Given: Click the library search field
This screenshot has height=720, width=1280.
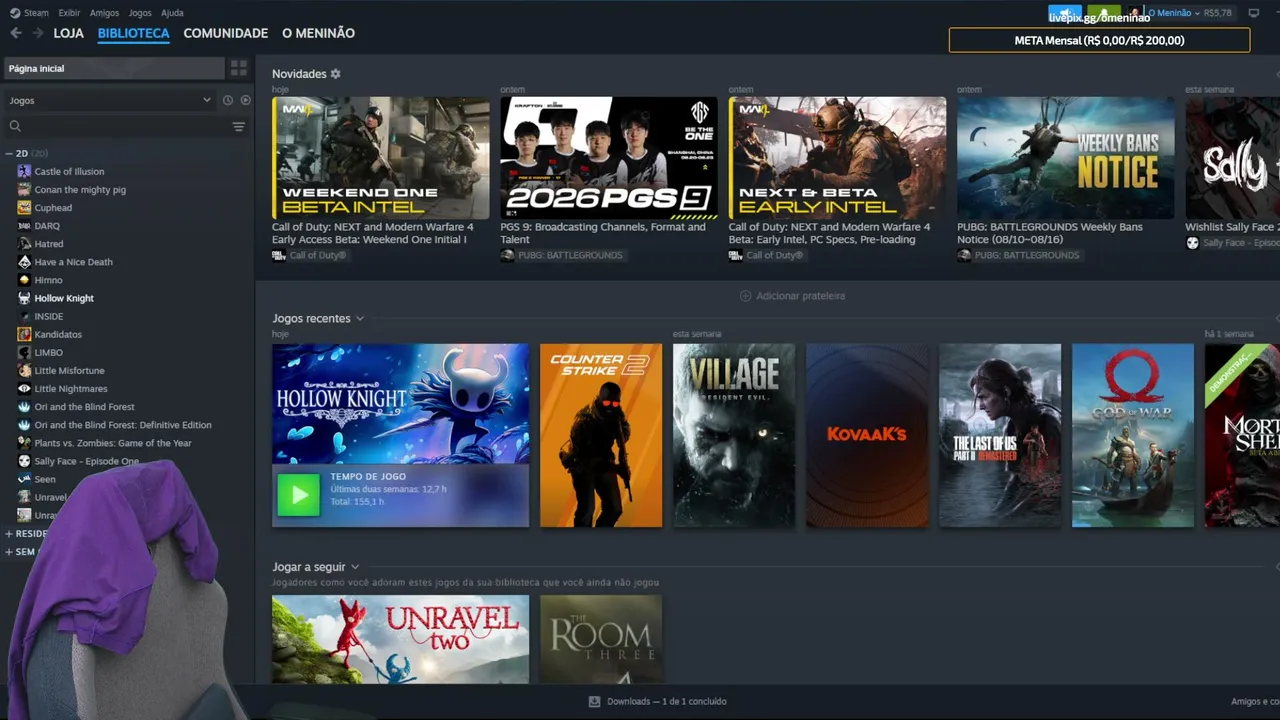Looking at the screenshot, I should click(125, 126).
